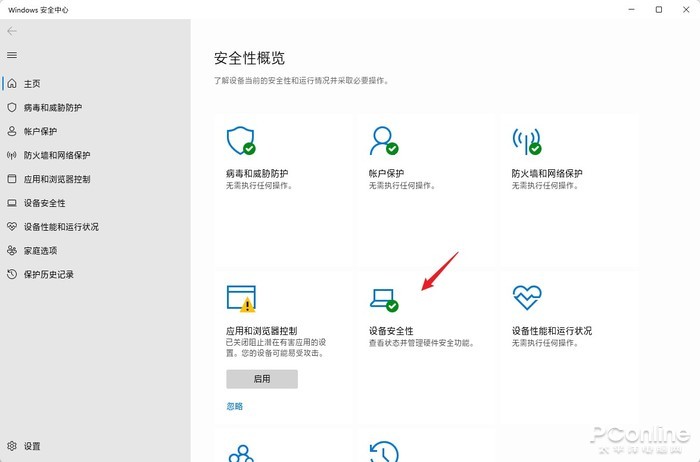700x462 pixels.
Task: Click the back arrow icon
Action: (x=12, y=31)
